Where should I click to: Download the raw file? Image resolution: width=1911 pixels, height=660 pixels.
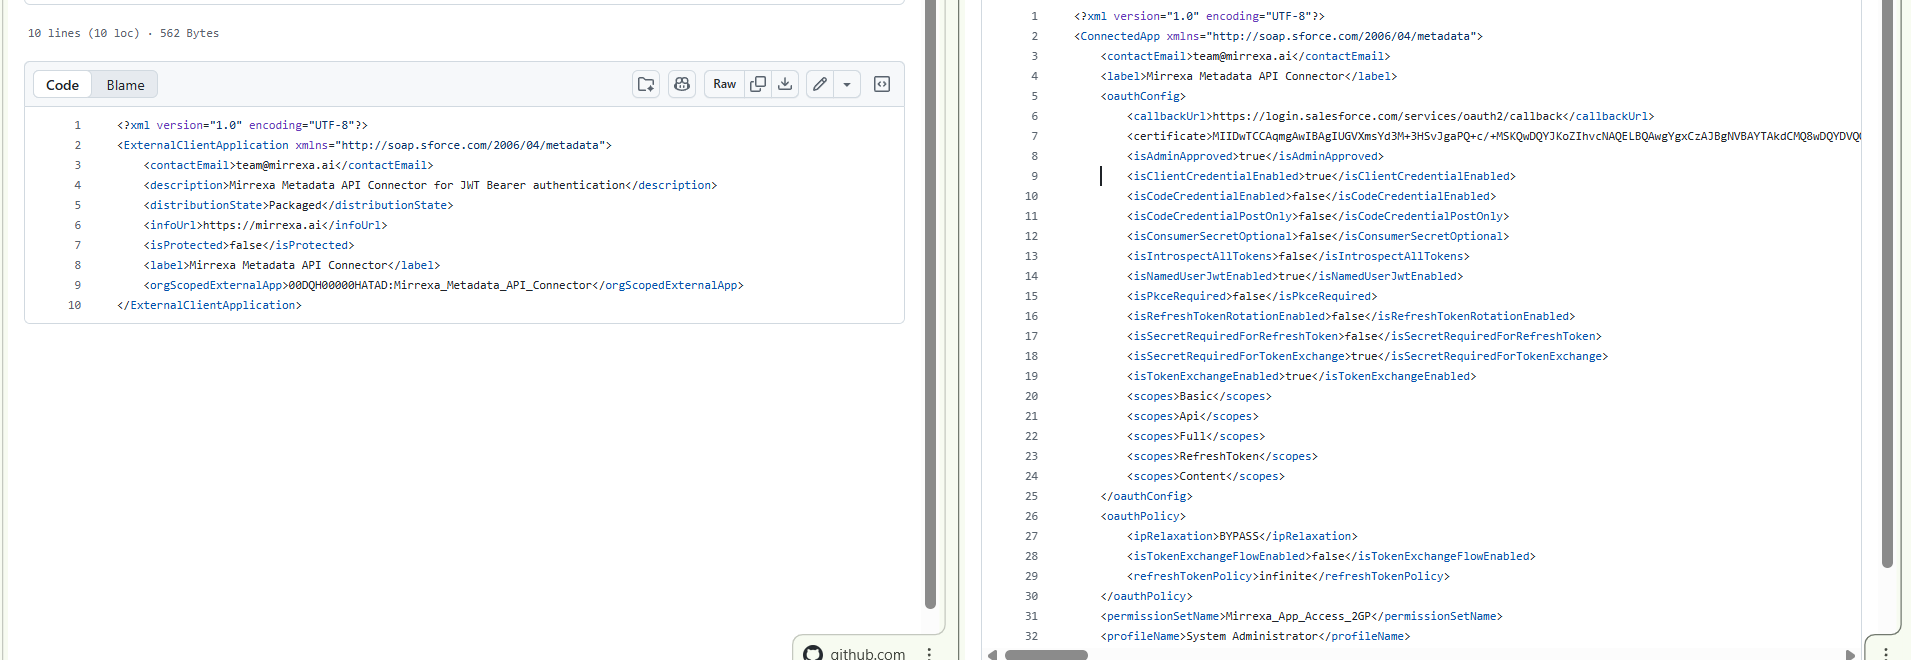tap(785, 84)
